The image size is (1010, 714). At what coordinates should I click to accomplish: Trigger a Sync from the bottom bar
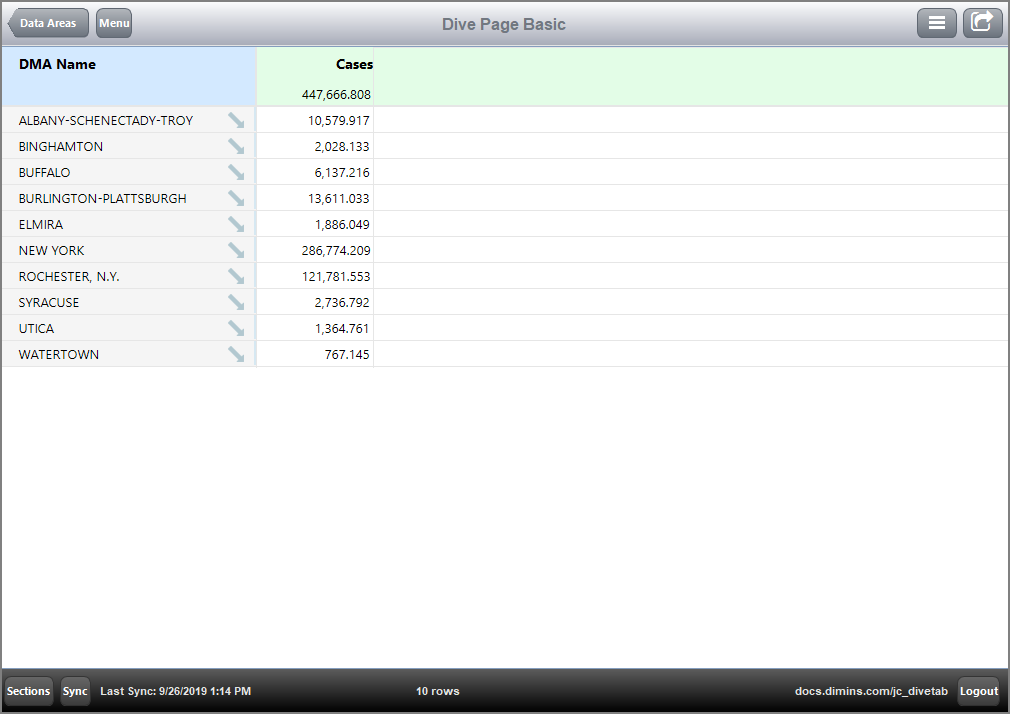(75, 691)
